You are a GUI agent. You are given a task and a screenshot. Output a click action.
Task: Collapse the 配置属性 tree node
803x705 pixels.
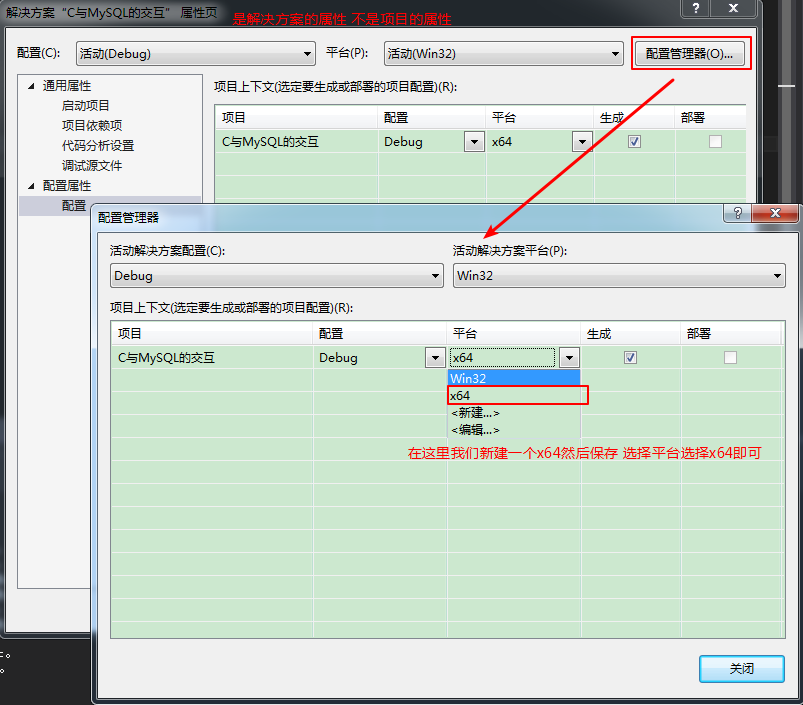(30, 186)
